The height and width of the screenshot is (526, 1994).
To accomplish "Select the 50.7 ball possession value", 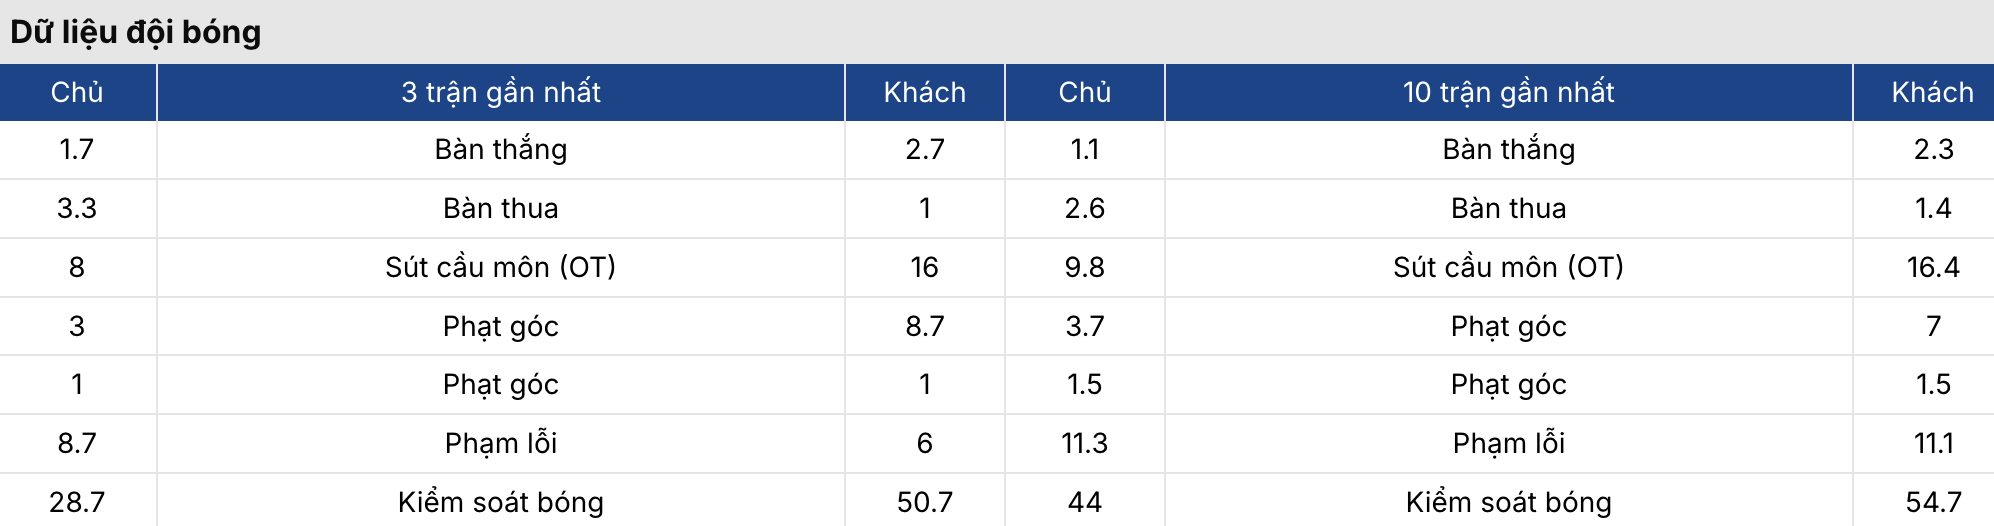I will click(925, 502).
